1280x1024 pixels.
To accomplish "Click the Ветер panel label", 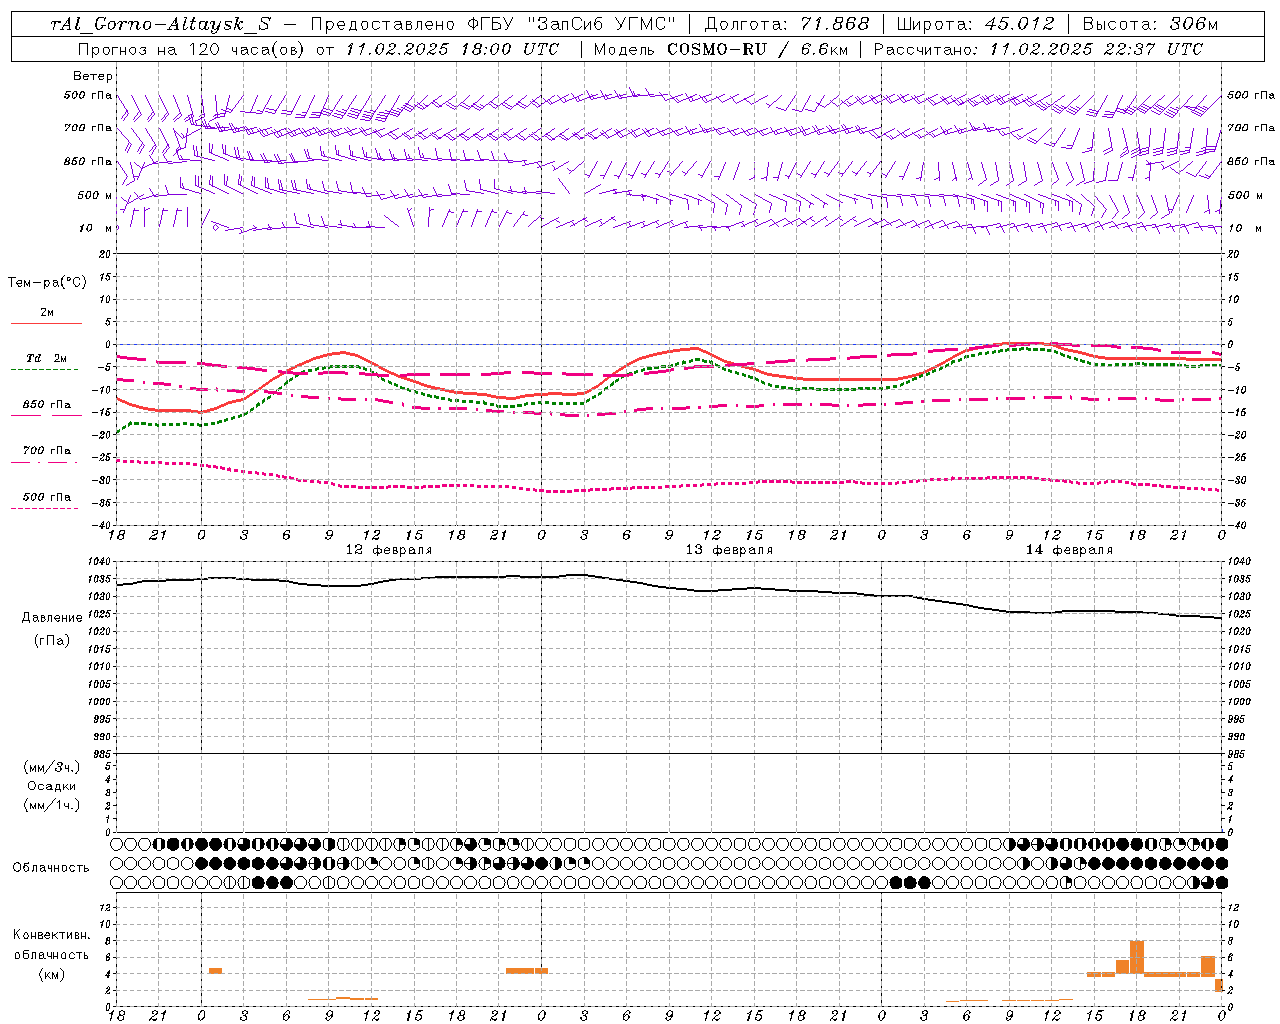I will [x=93, y=76].
